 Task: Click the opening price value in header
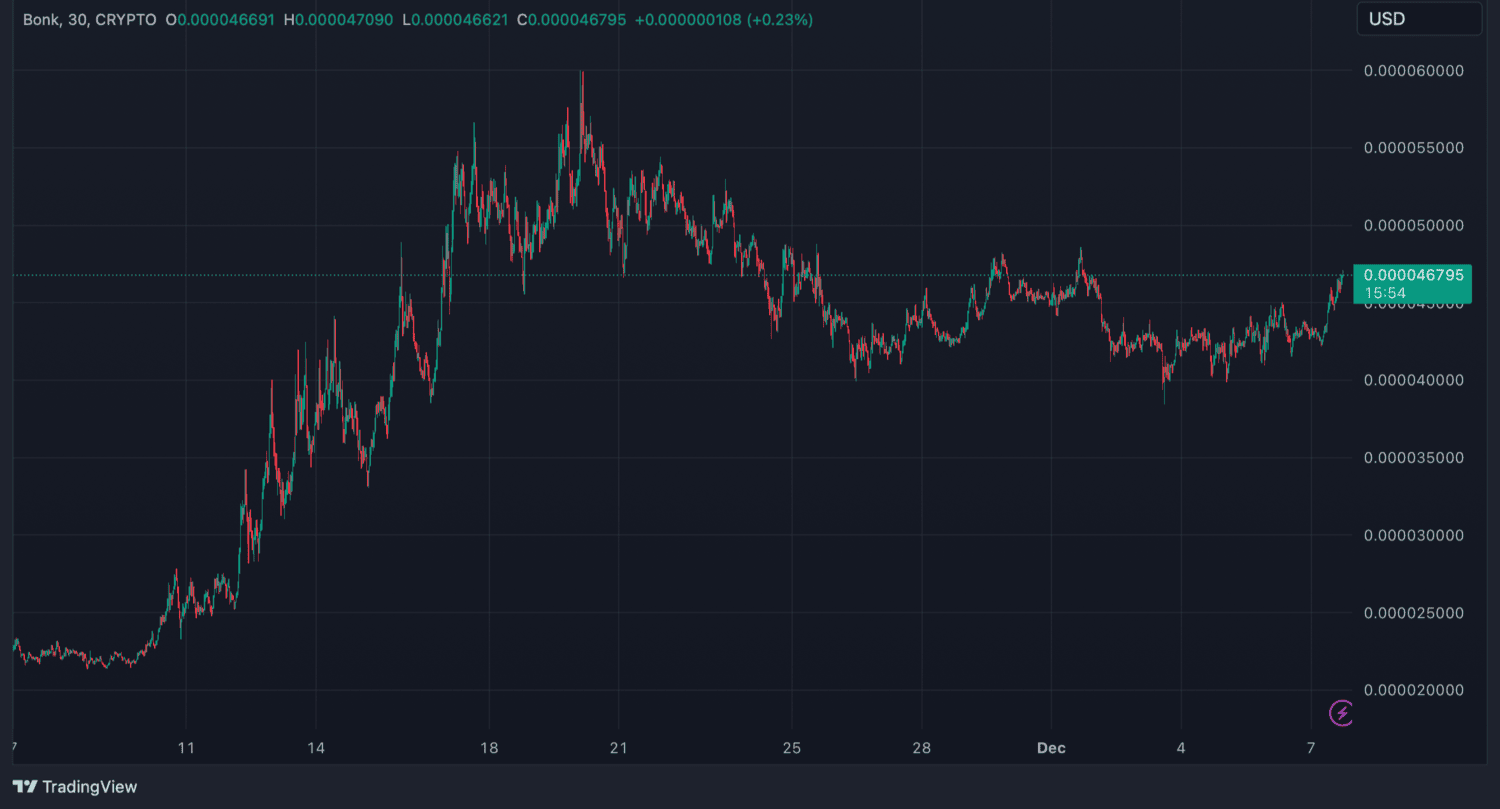[220, 20]
